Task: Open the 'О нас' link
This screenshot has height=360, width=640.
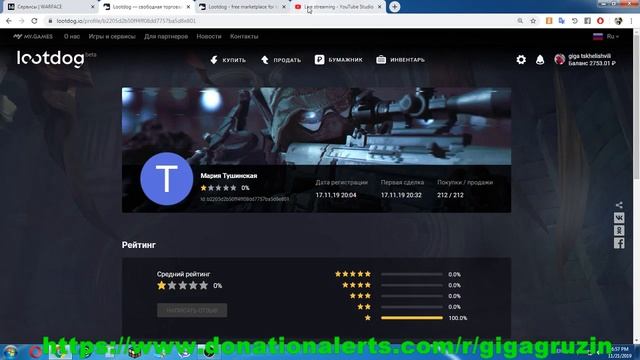Action: 72,36
